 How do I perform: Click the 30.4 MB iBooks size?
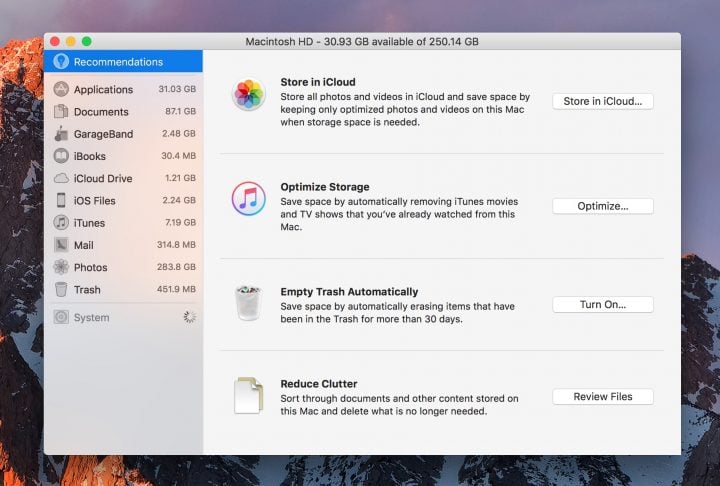click(x=178, y=156)
